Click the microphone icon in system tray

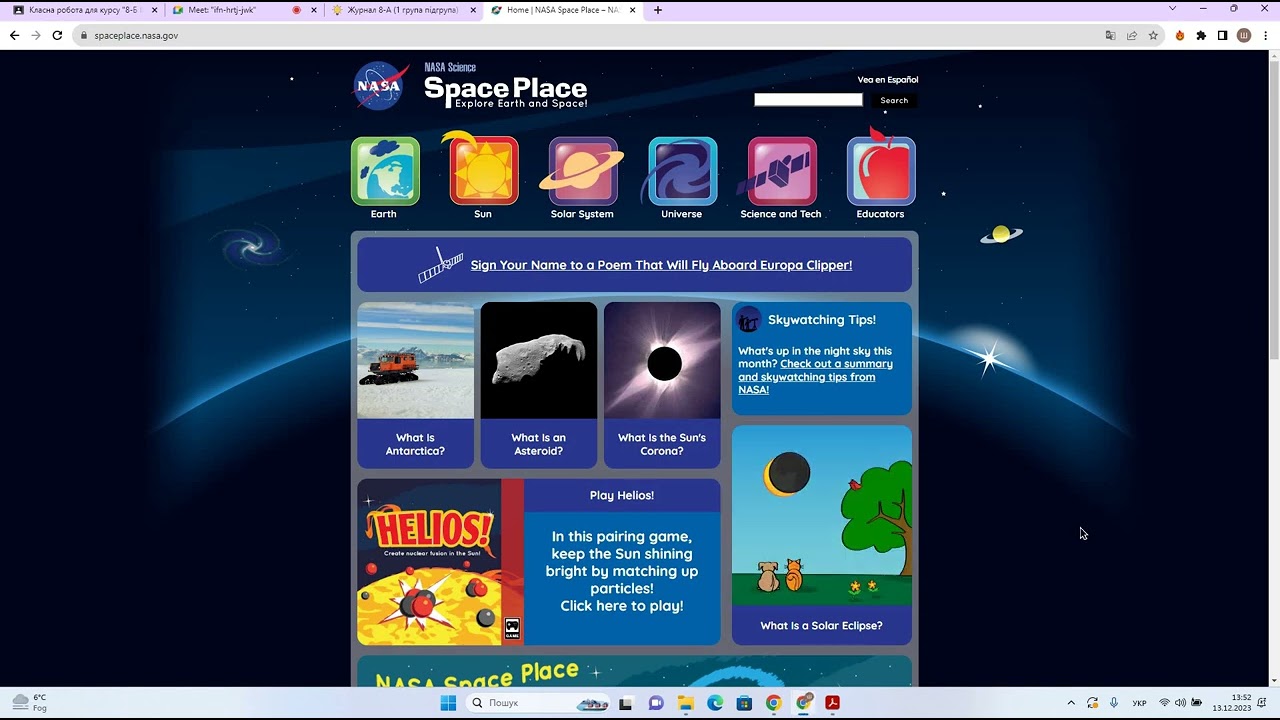[x=1114, y=703]
